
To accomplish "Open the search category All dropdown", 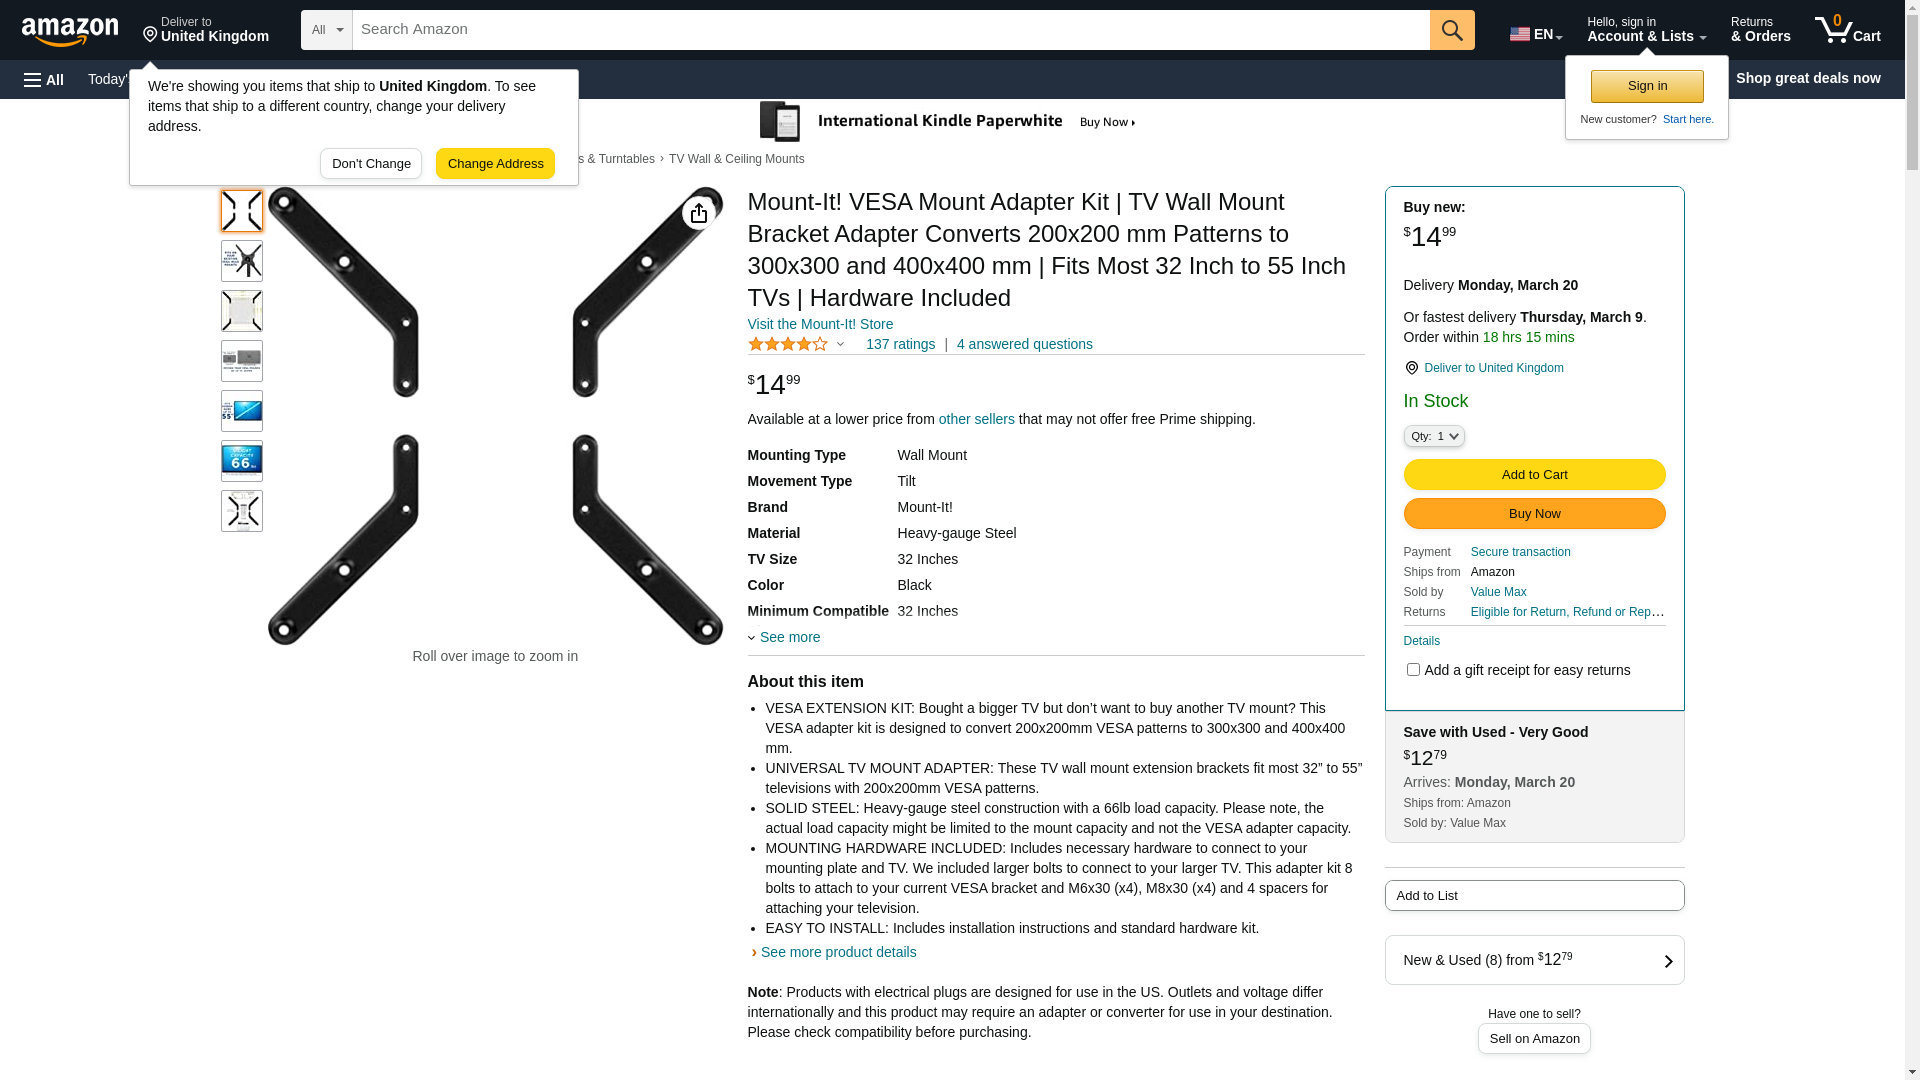I will click(x=326, y=30).
